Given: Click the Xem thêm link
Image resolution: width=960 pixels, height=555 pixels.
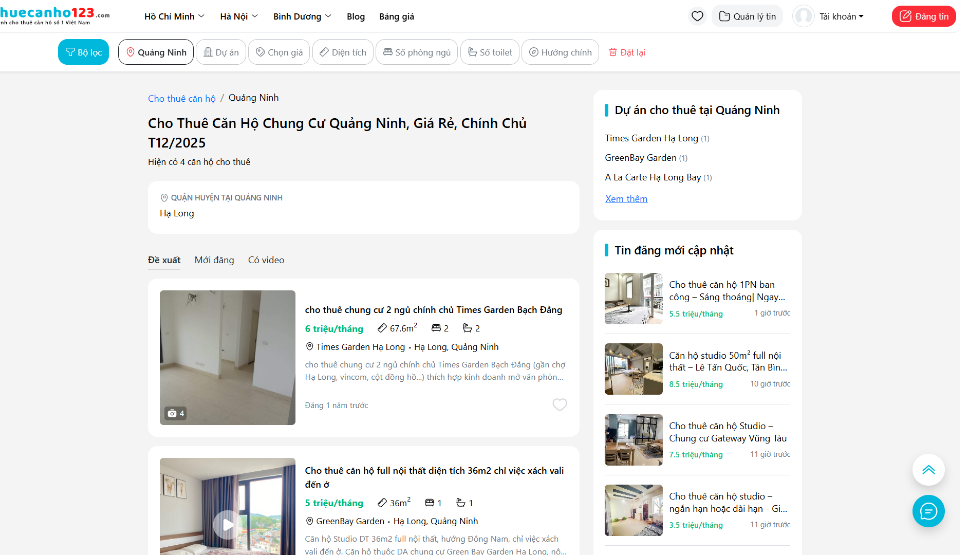Looking at the screenshot, I should pyautogui.click(x=626, y=199).
